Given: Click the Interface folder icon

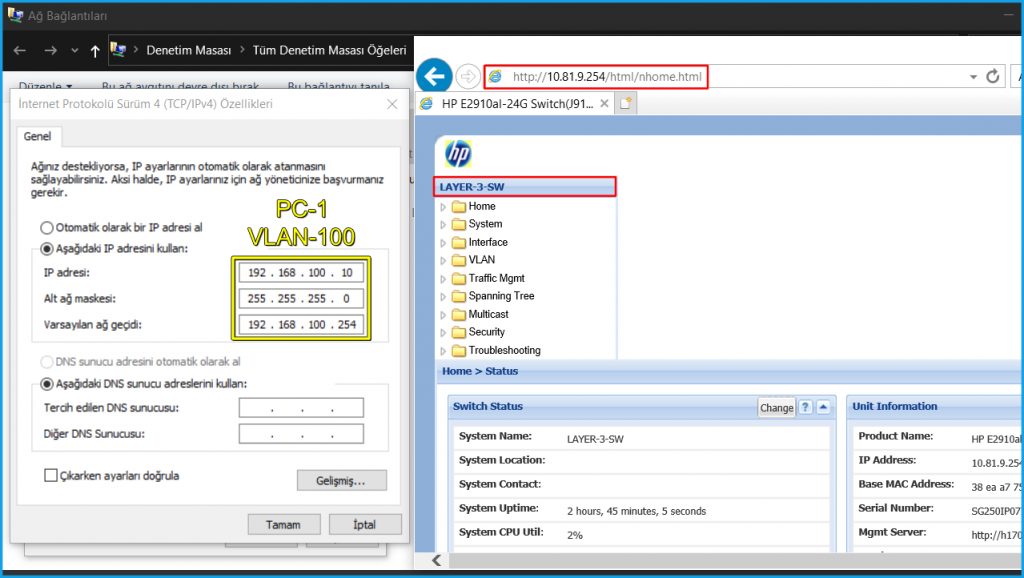Looking at the screenshot, I should pyautogui.click(x=459, y=242).
